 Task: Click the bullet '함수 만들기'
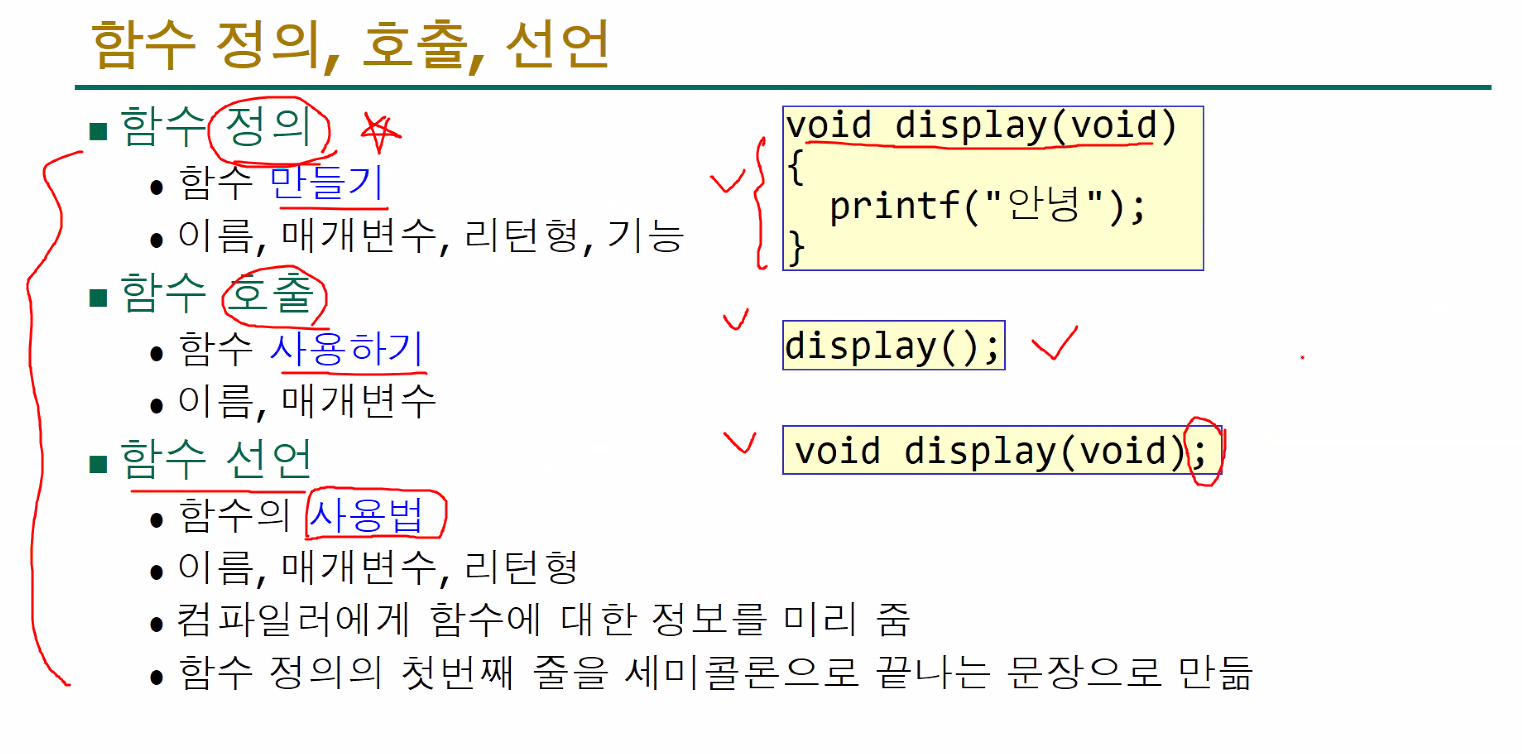pos(280,183)
